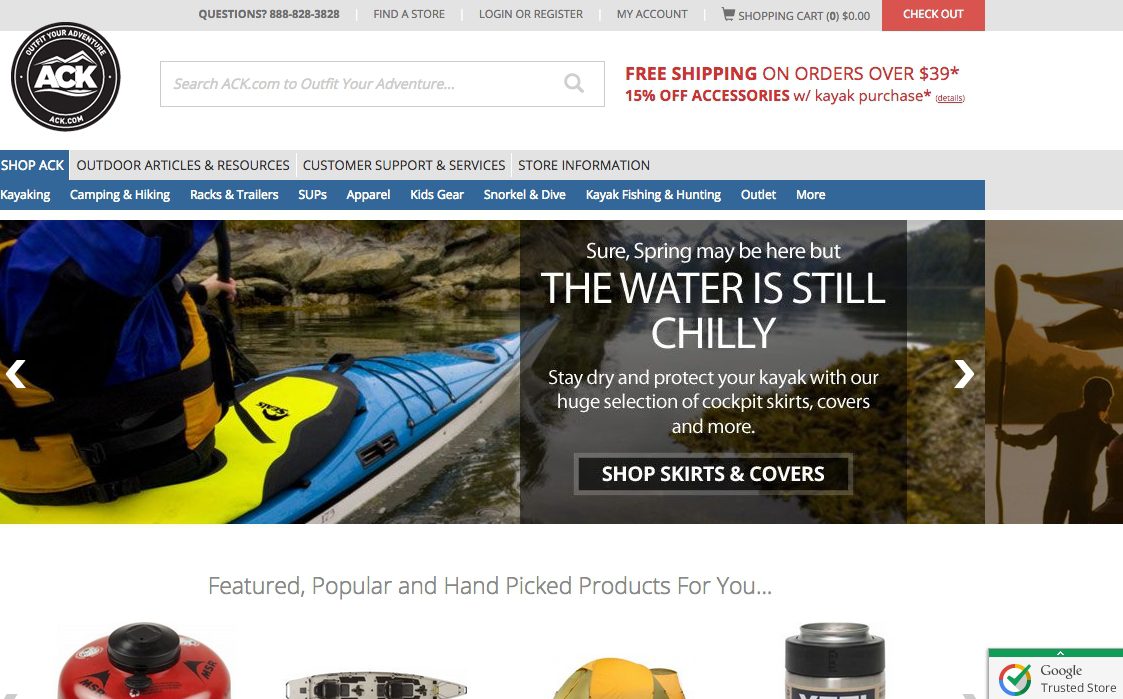Viewport: 1123px width, 699px height.
Task: Click the search magnifier icon
Action: (574, 83)
